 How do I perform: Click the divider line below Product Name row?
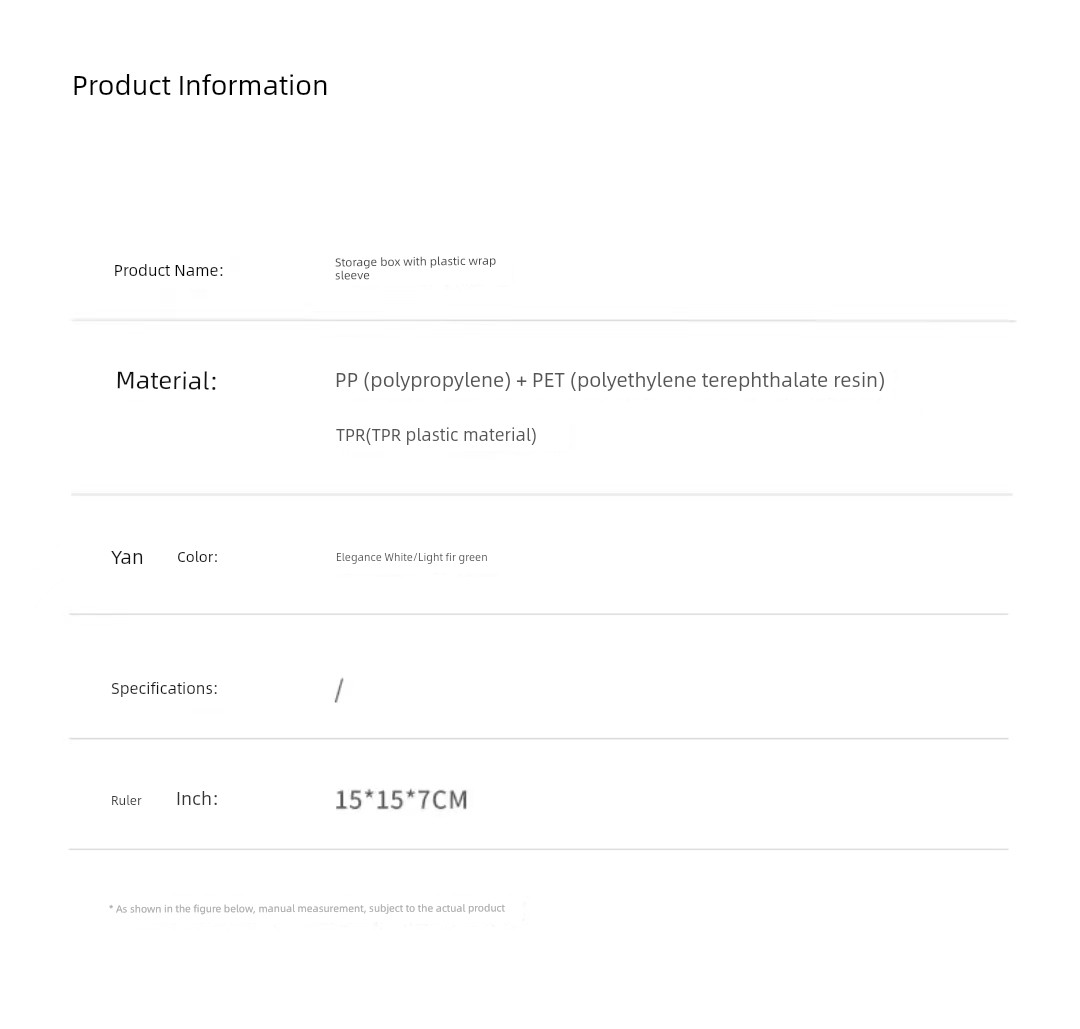click(x=543, y=321)
